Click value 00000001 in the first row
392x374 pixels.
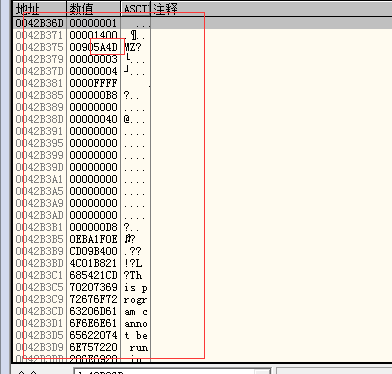93,23
